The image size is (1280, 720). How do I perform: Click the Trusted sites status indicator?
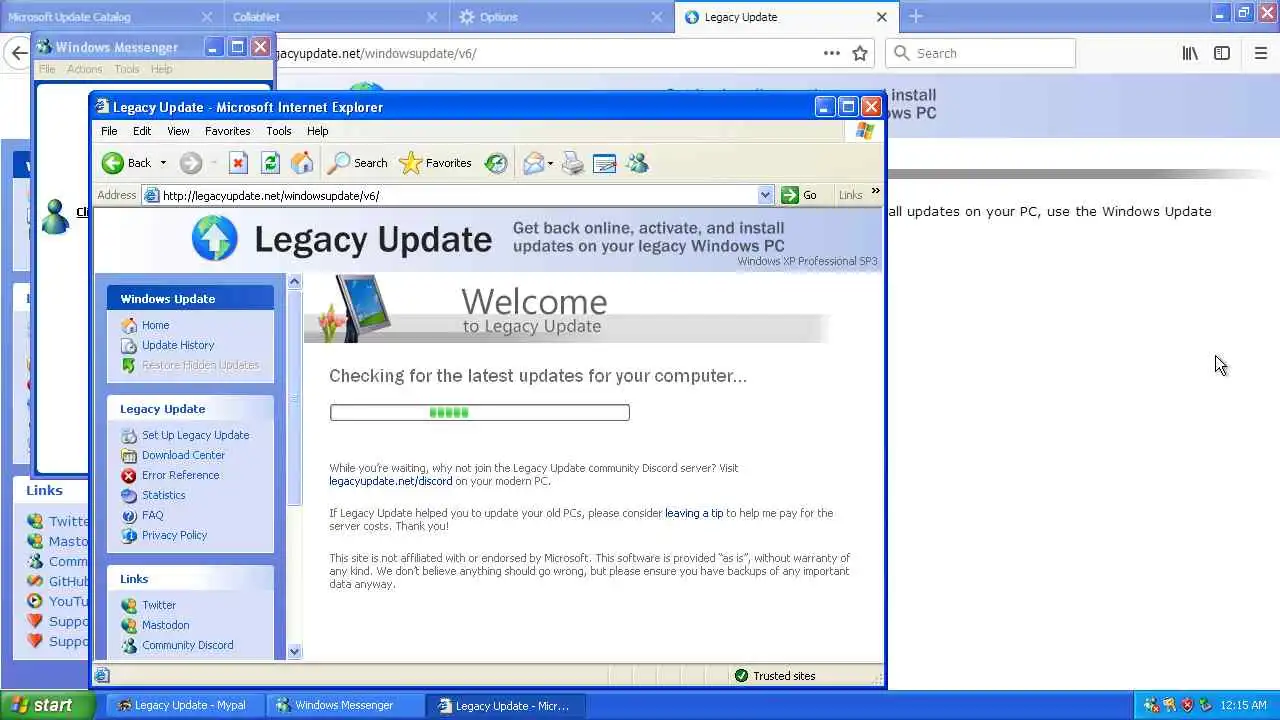pyautogui.click(x=775, y=676)
